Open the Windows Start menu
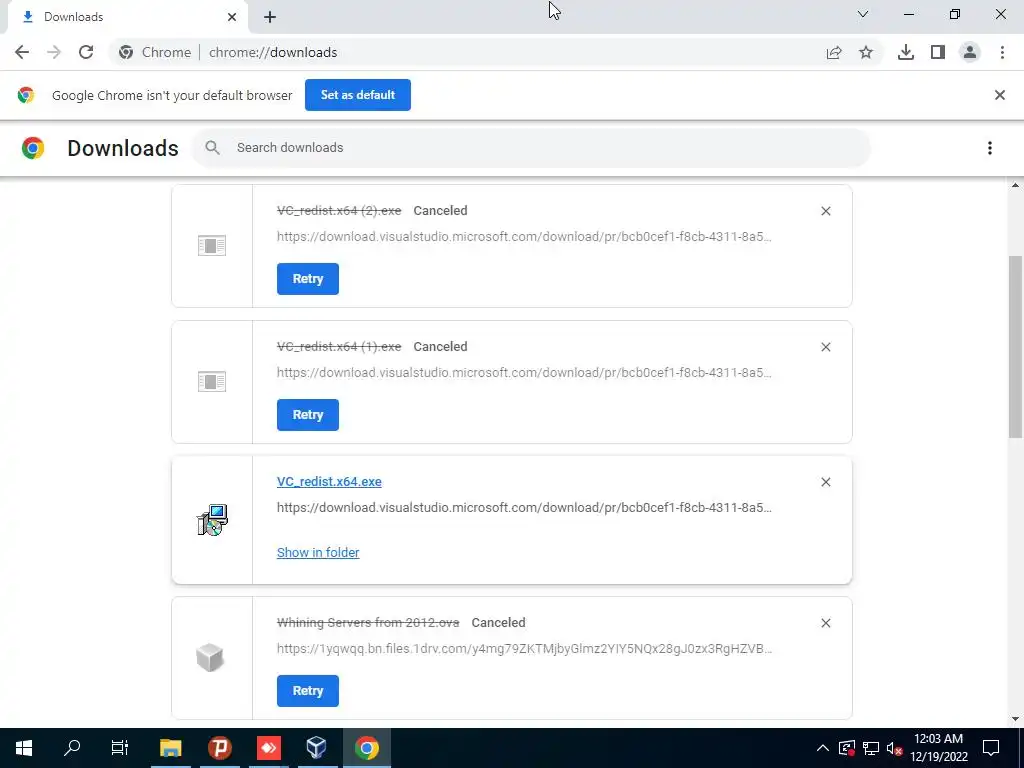The width and height of the screenshot is (1024, 768). coord(24,748)
